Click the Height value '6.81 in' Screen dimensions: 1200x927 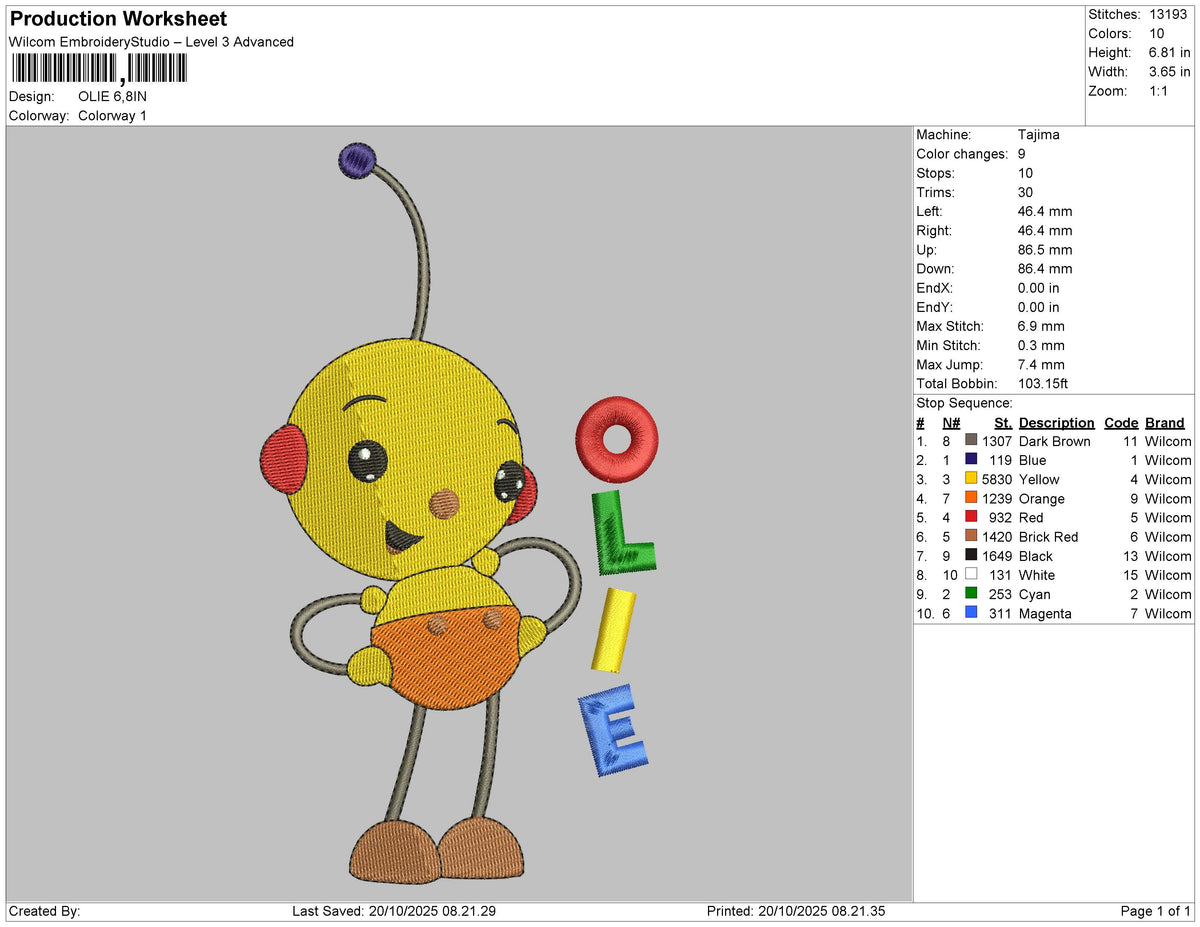point(1170,52)
